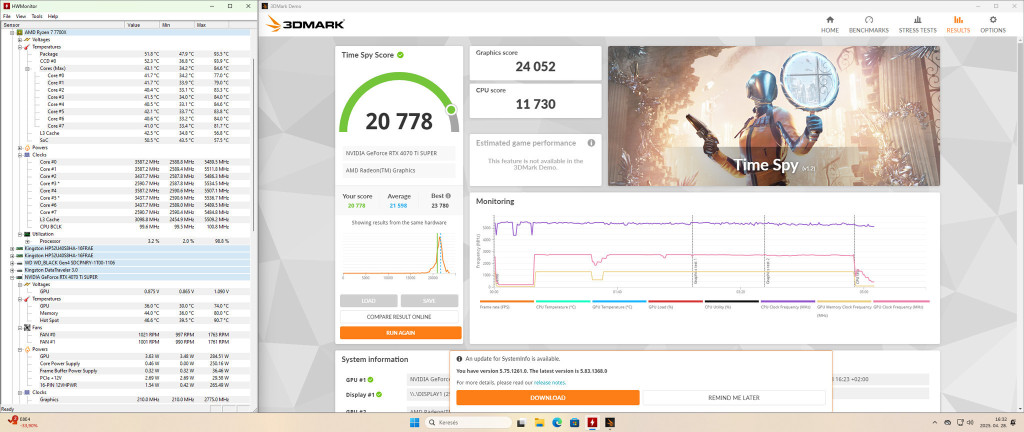Viewport: 1024px width, 432px height.
Task: Go to the BENCHMARKS page
Action: click(x=869, y=23)
